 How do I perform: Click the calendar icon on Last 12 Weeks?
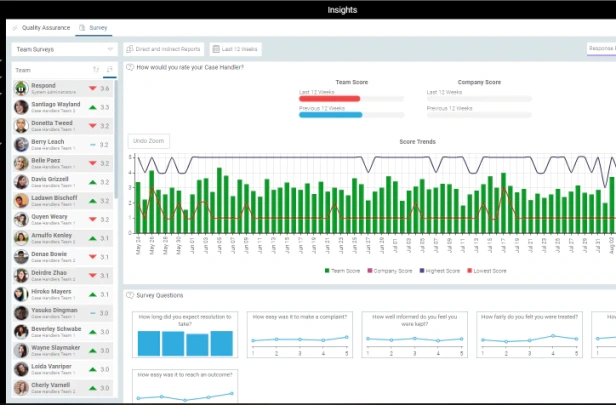click(216, 49)
